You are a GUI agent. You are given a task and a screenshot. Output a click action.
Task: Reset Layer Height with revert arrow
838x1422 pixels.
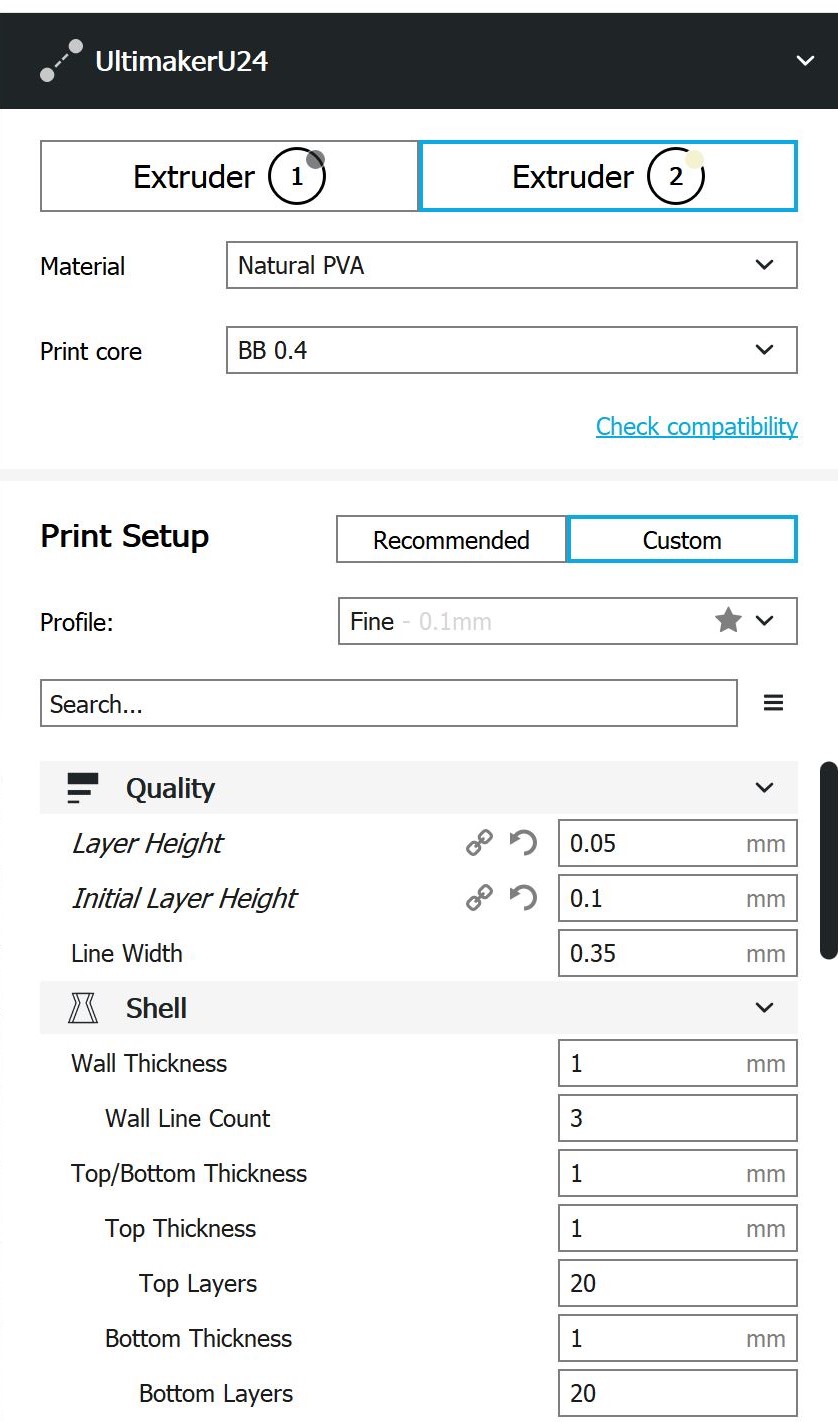coord(523,843)
